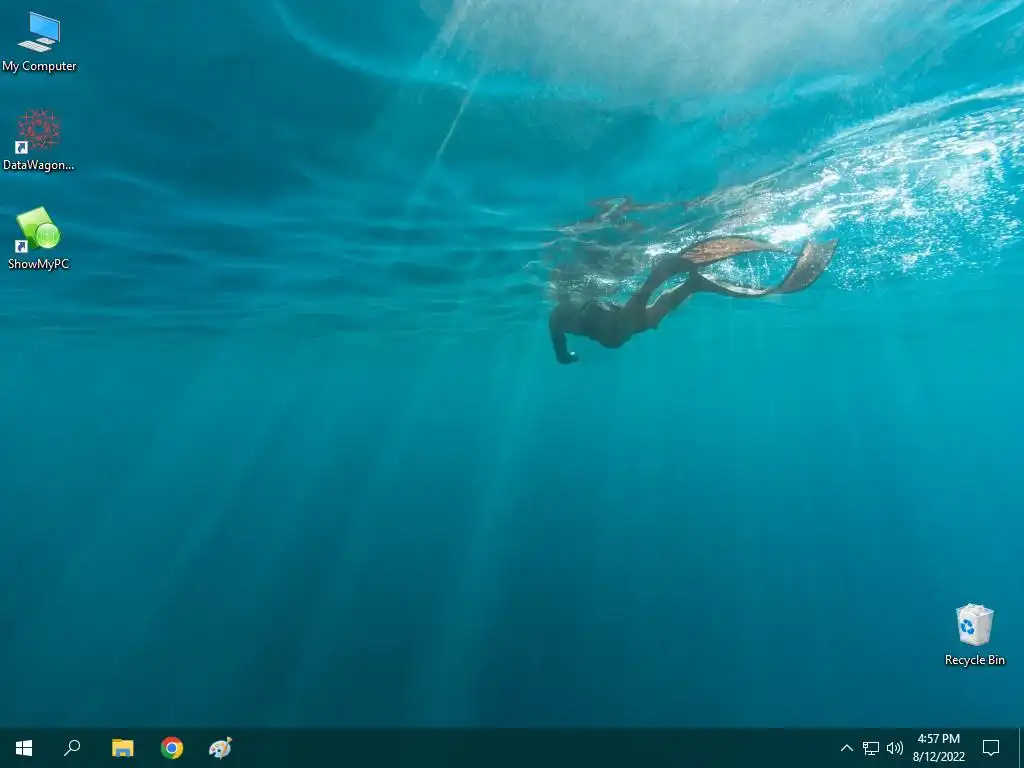Open network status tray icon
The height and width of the screenshot is (768, 1024).
(x=871, y=748)
